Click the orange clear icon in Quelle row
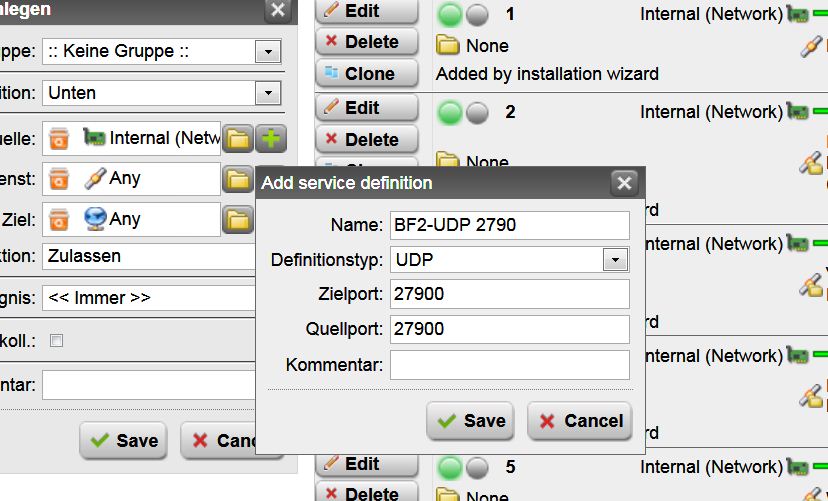828x501 pixels. (60, 138)
